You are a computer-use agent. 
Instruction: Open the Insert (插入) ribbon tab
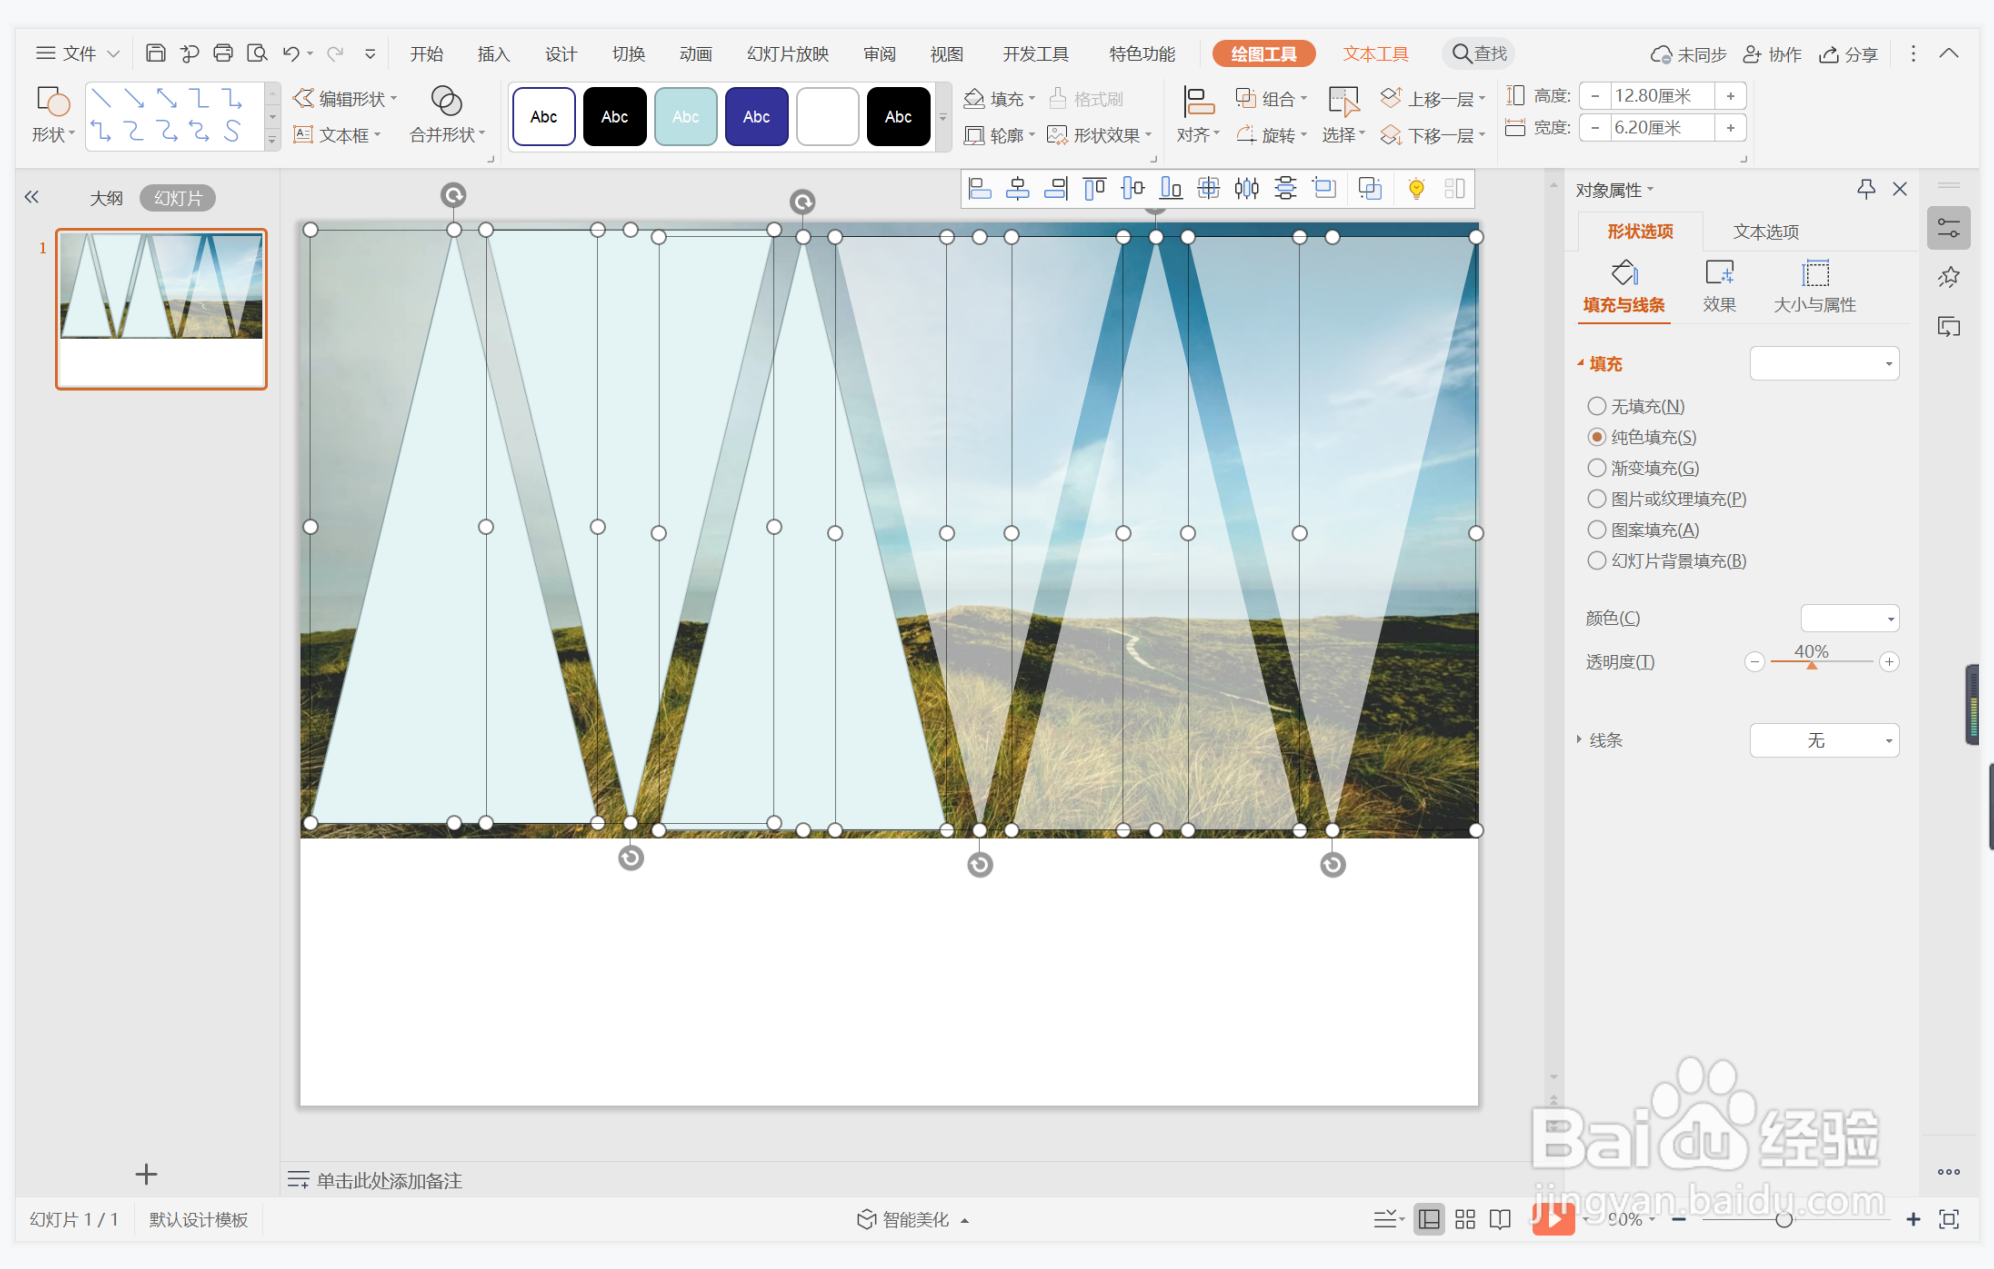point(493,54)
